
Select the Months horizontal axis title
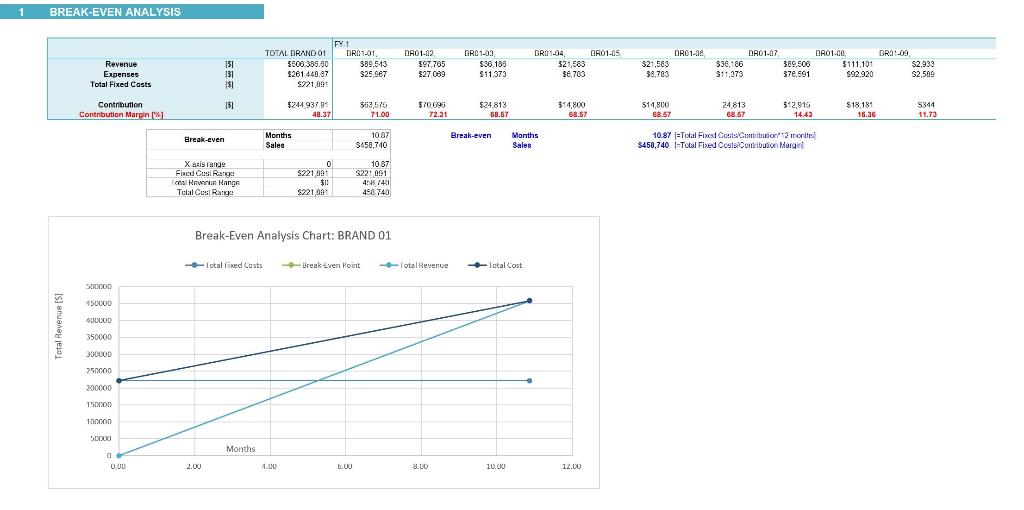(241, 449)
